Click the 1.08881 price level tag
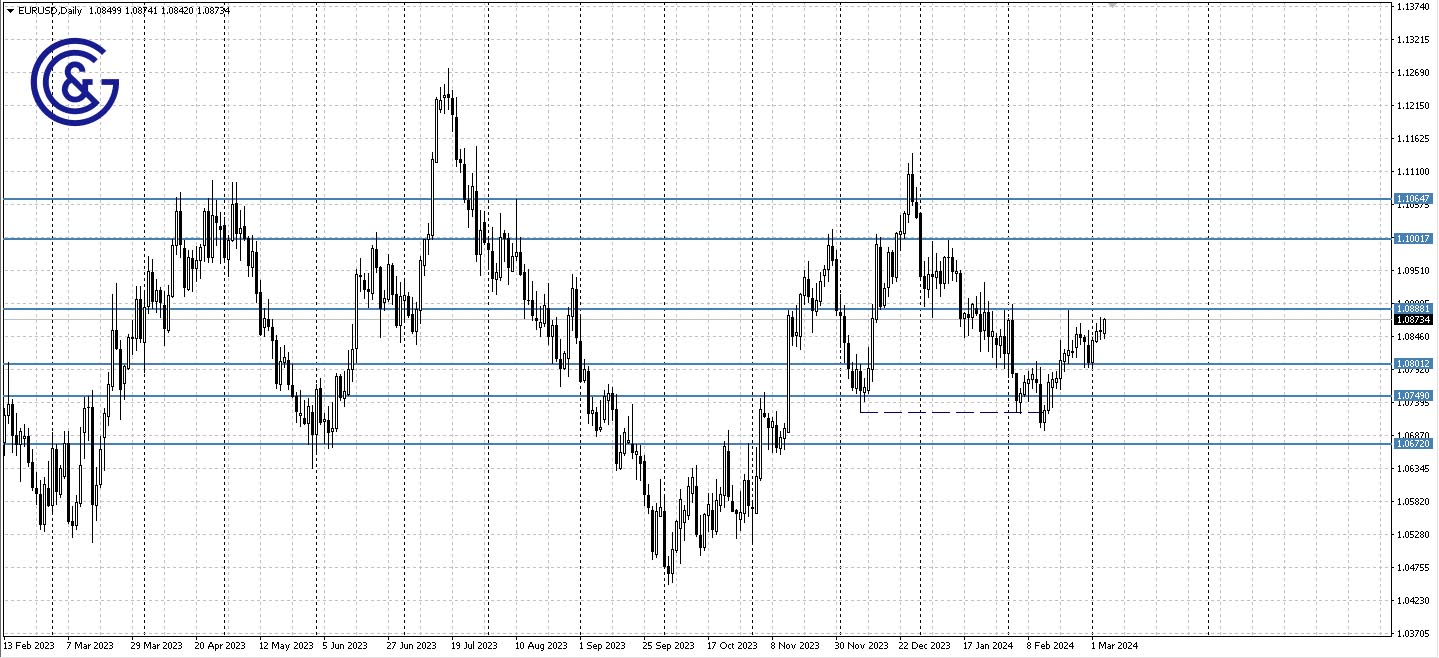 (1412, 309)
